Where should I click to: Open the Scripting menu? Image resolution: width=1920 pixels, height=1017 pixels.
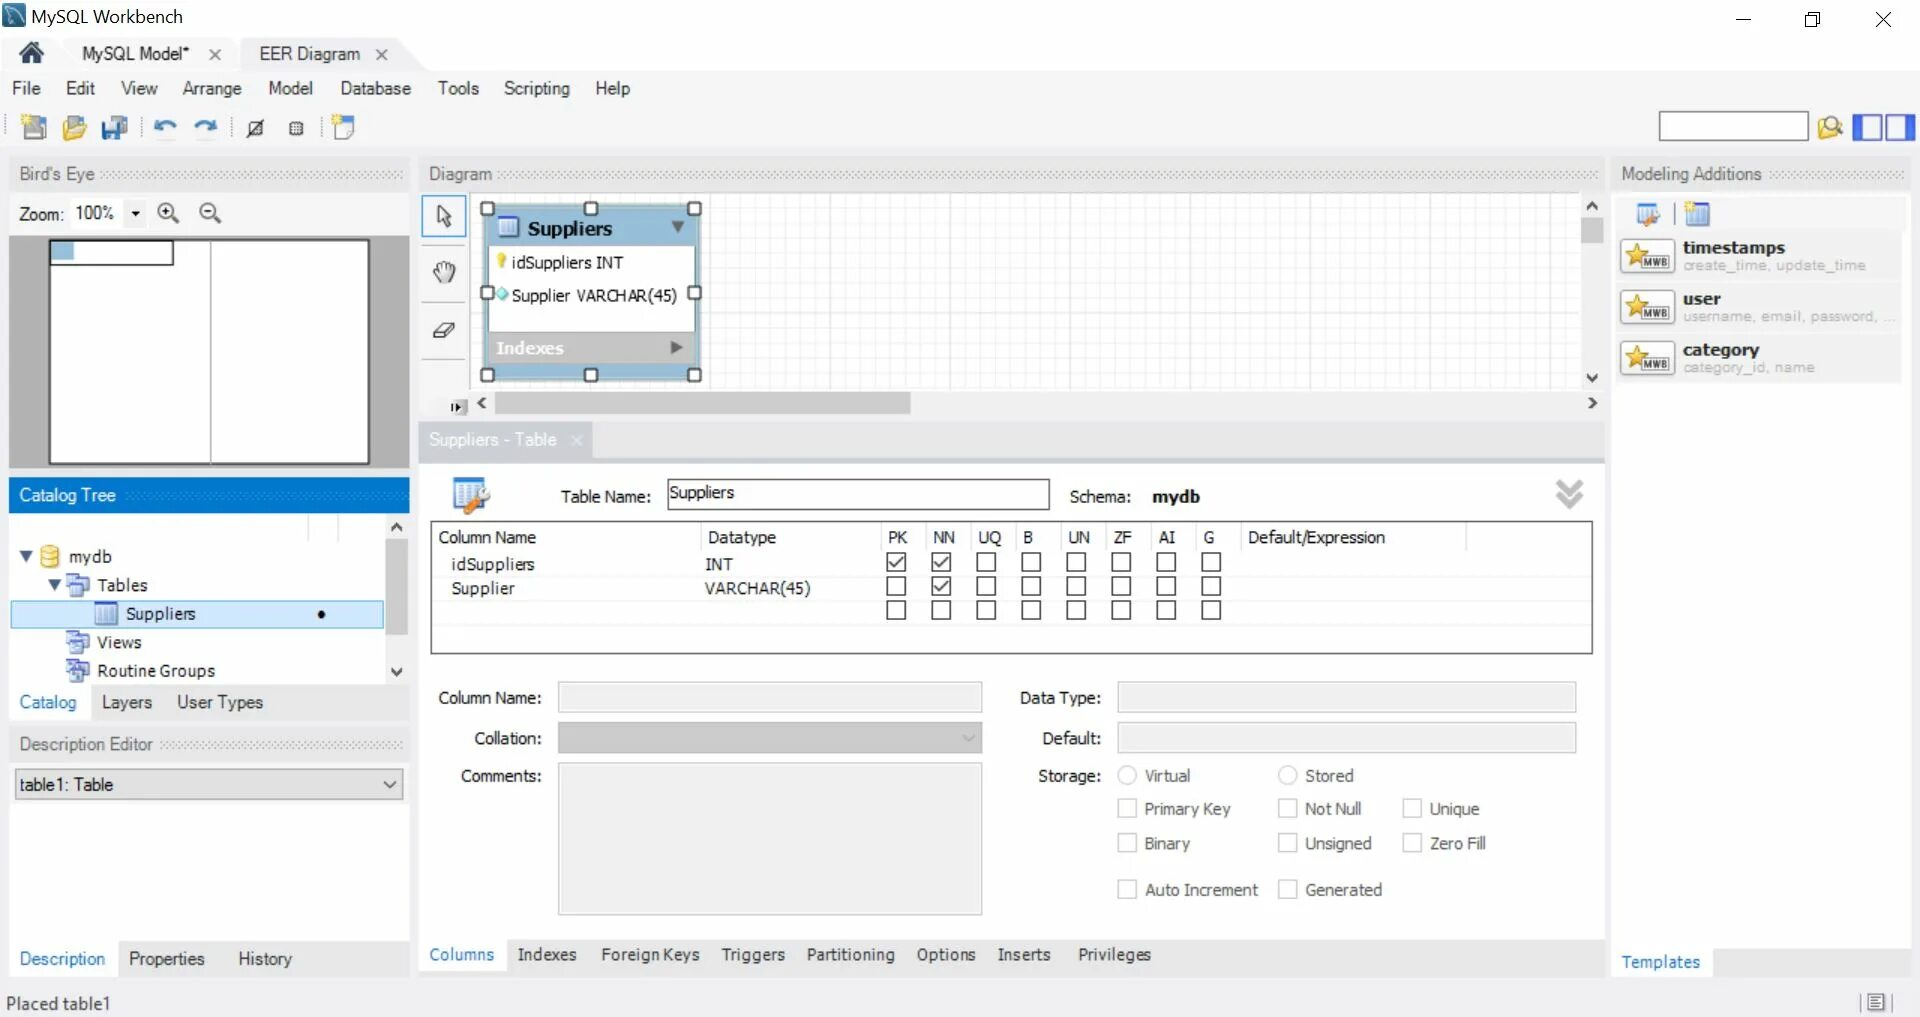tap(536, 88)
